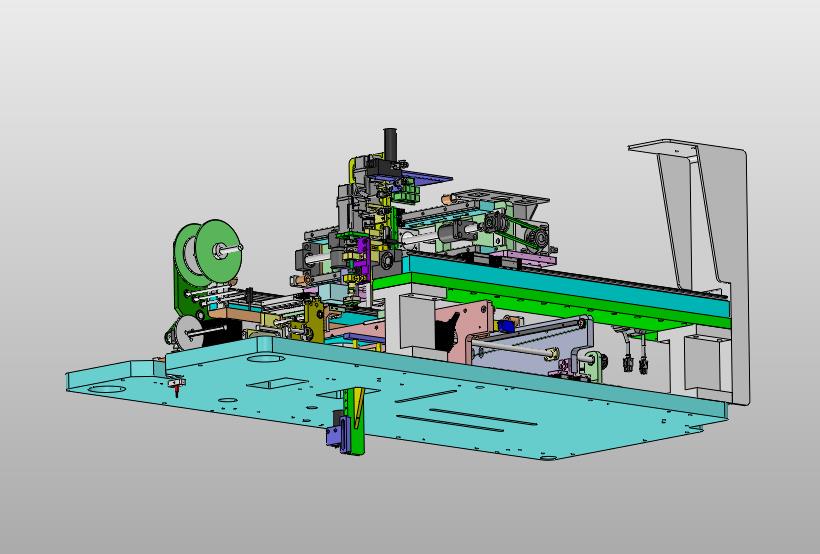Pick the black cylinder atop the assembly
Viewport: 820px width, 554px height.
click(391, 145)
